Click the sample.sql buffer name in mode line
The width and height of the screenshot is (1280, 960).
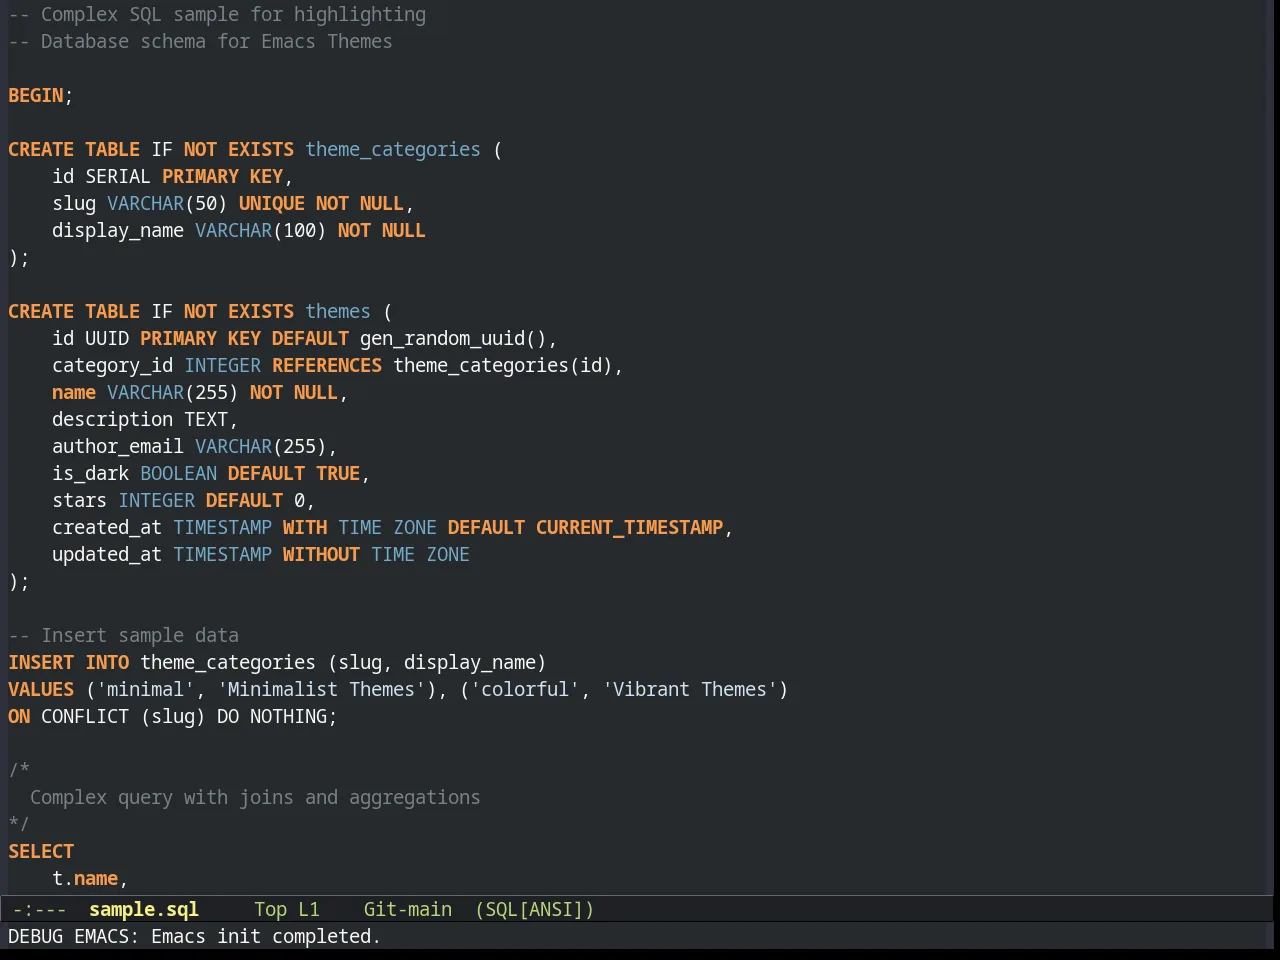144,909
